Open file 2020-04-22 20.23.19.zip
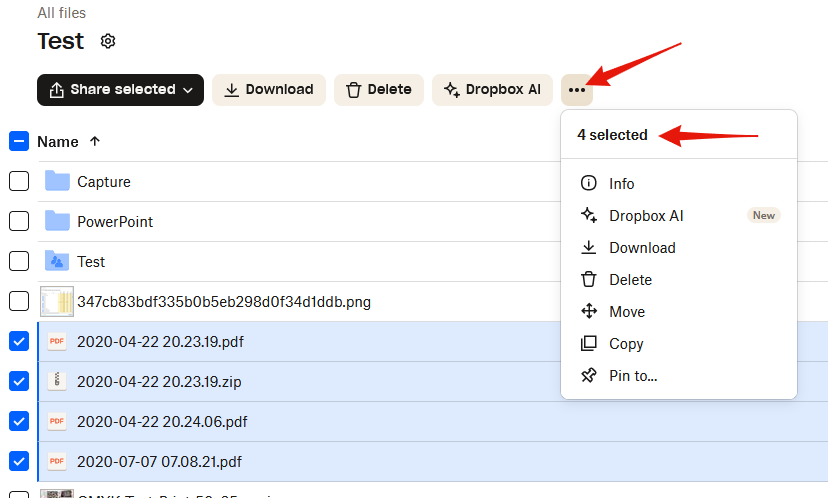 [159, 382]
